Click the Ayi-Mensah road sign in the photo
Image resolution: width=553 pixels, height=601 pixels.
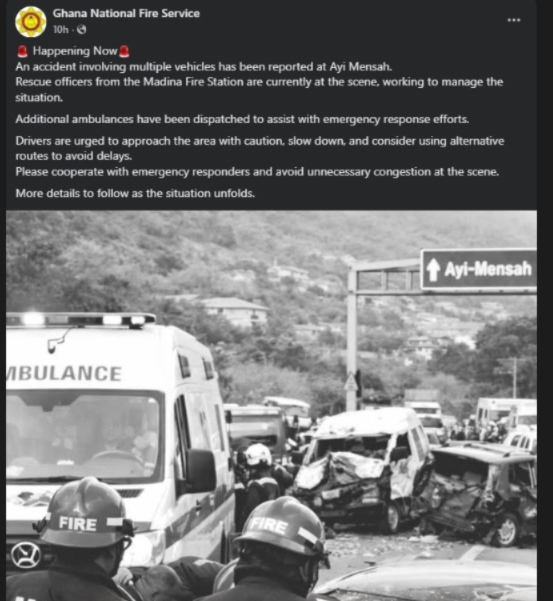[x=479, y=269]
